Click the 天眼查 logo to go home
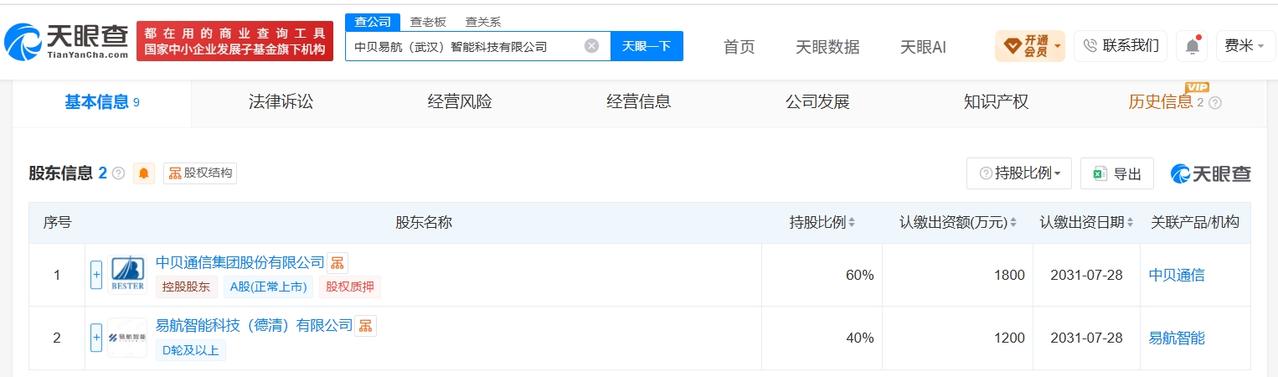Image resolution: width=1278 pixels, height=377 pixels. coord(66,42)
